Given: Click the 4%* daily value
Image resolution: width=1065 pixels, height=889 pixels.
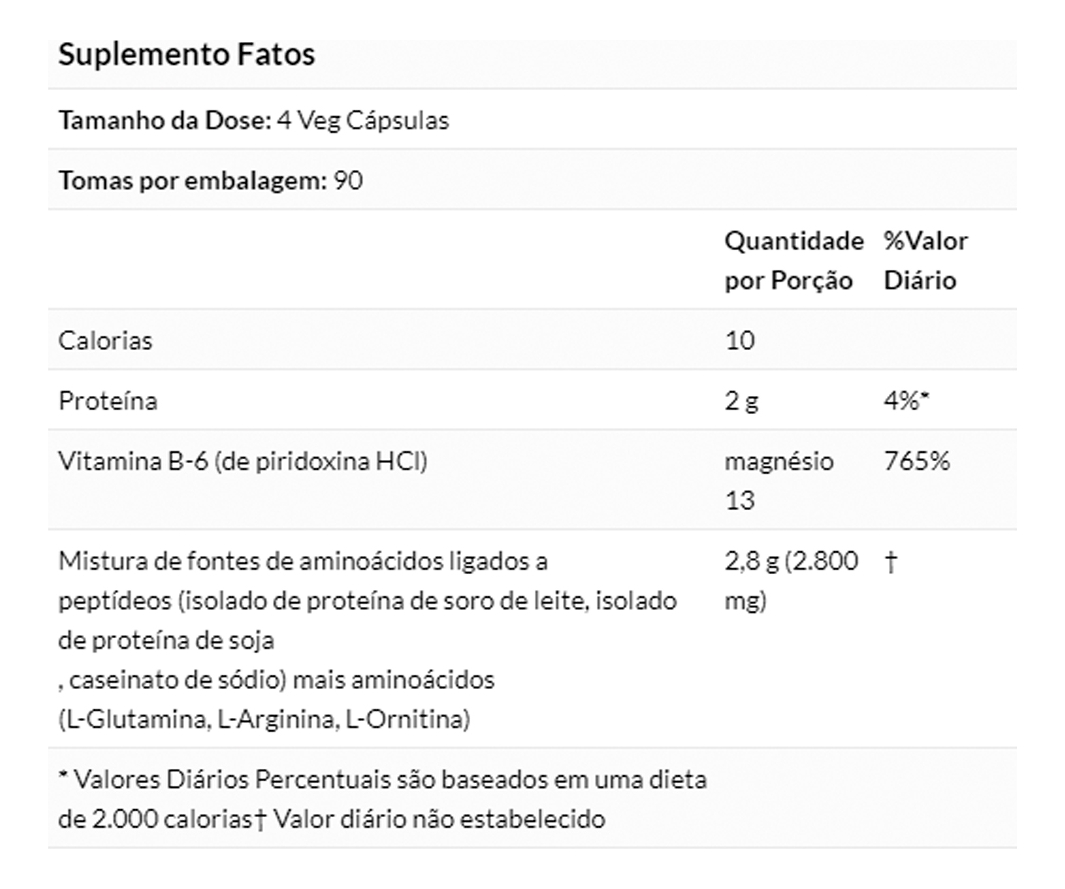Looking at the screenshot, I should click(x=907, y=401).
